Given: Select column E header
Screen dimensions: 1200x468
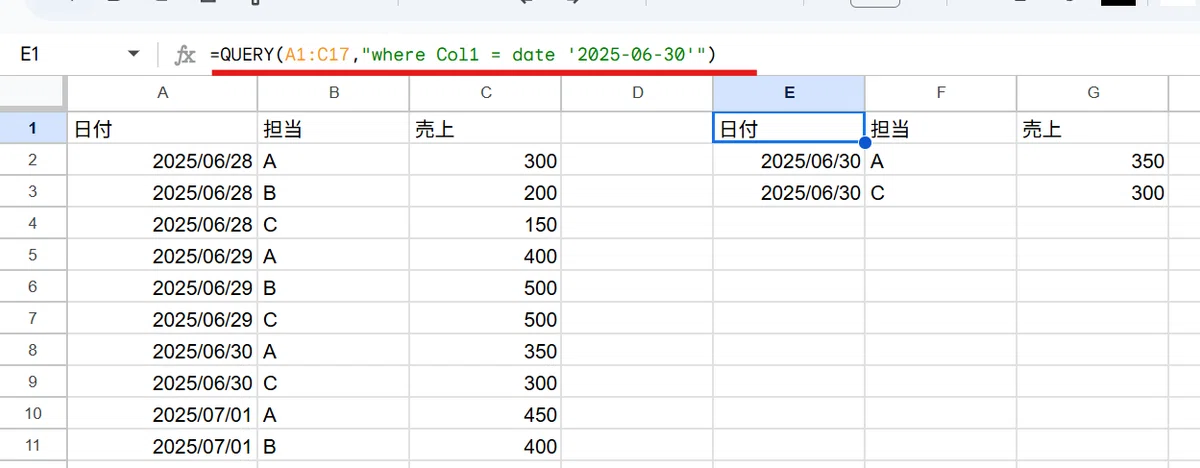Looking at the screenshot, I should [x=789, y=93].
